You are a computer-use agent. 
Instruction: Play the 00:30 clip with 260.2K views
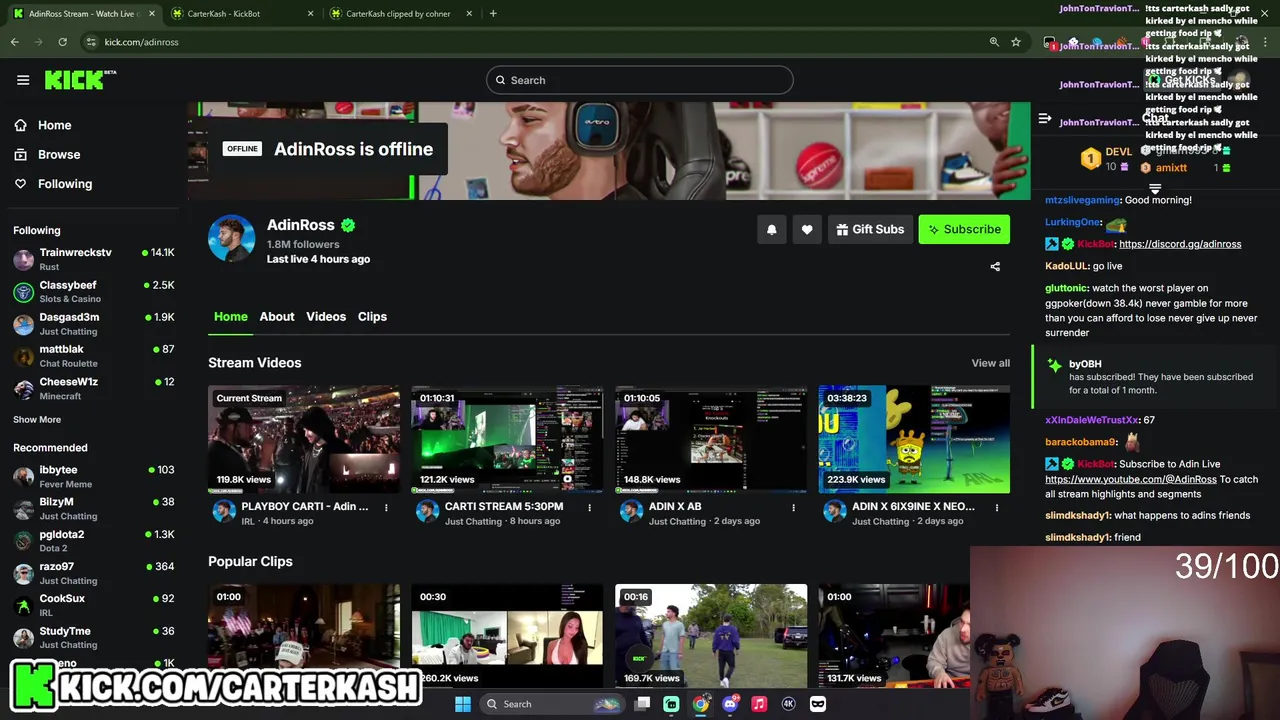pyautogui.click(x=507, y=636)
